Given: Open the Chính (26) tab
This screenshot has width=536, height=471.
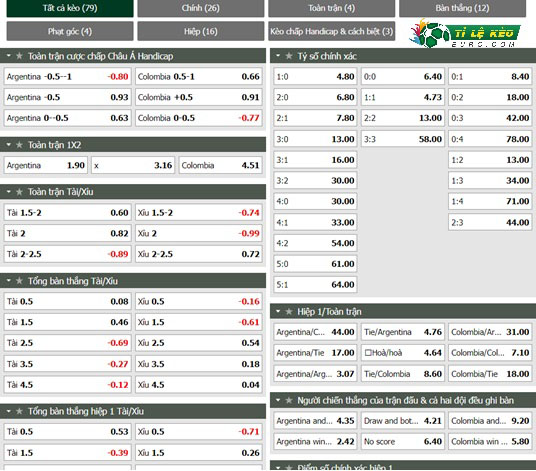Looking at the screenshot, I should pos(201,8).
